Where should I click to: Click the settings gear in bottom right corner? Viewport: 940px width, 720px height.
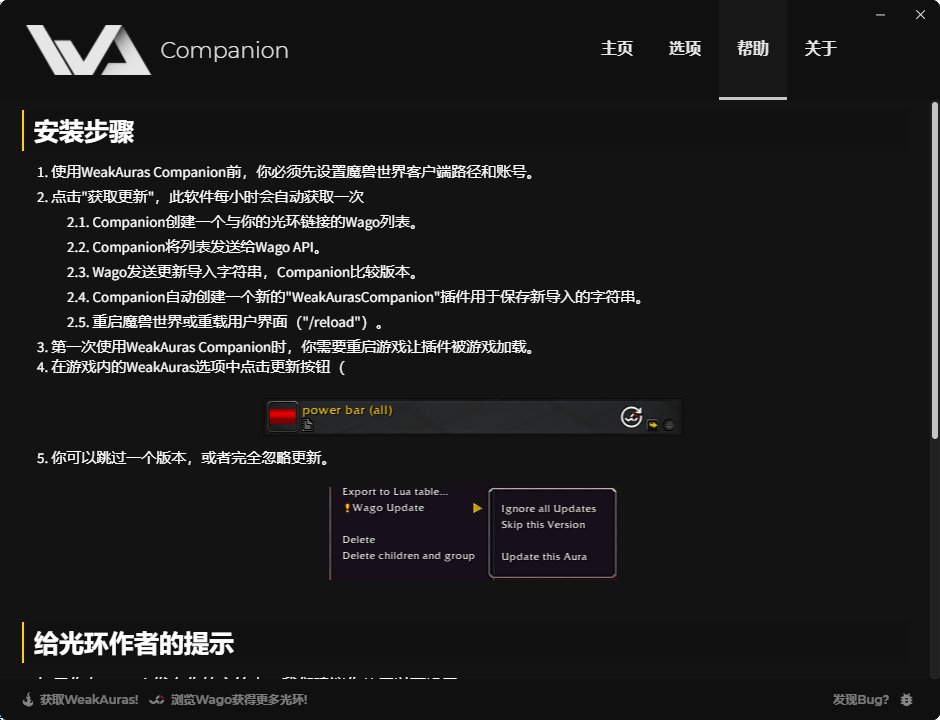pyautogui.click(x=906, y=700)
